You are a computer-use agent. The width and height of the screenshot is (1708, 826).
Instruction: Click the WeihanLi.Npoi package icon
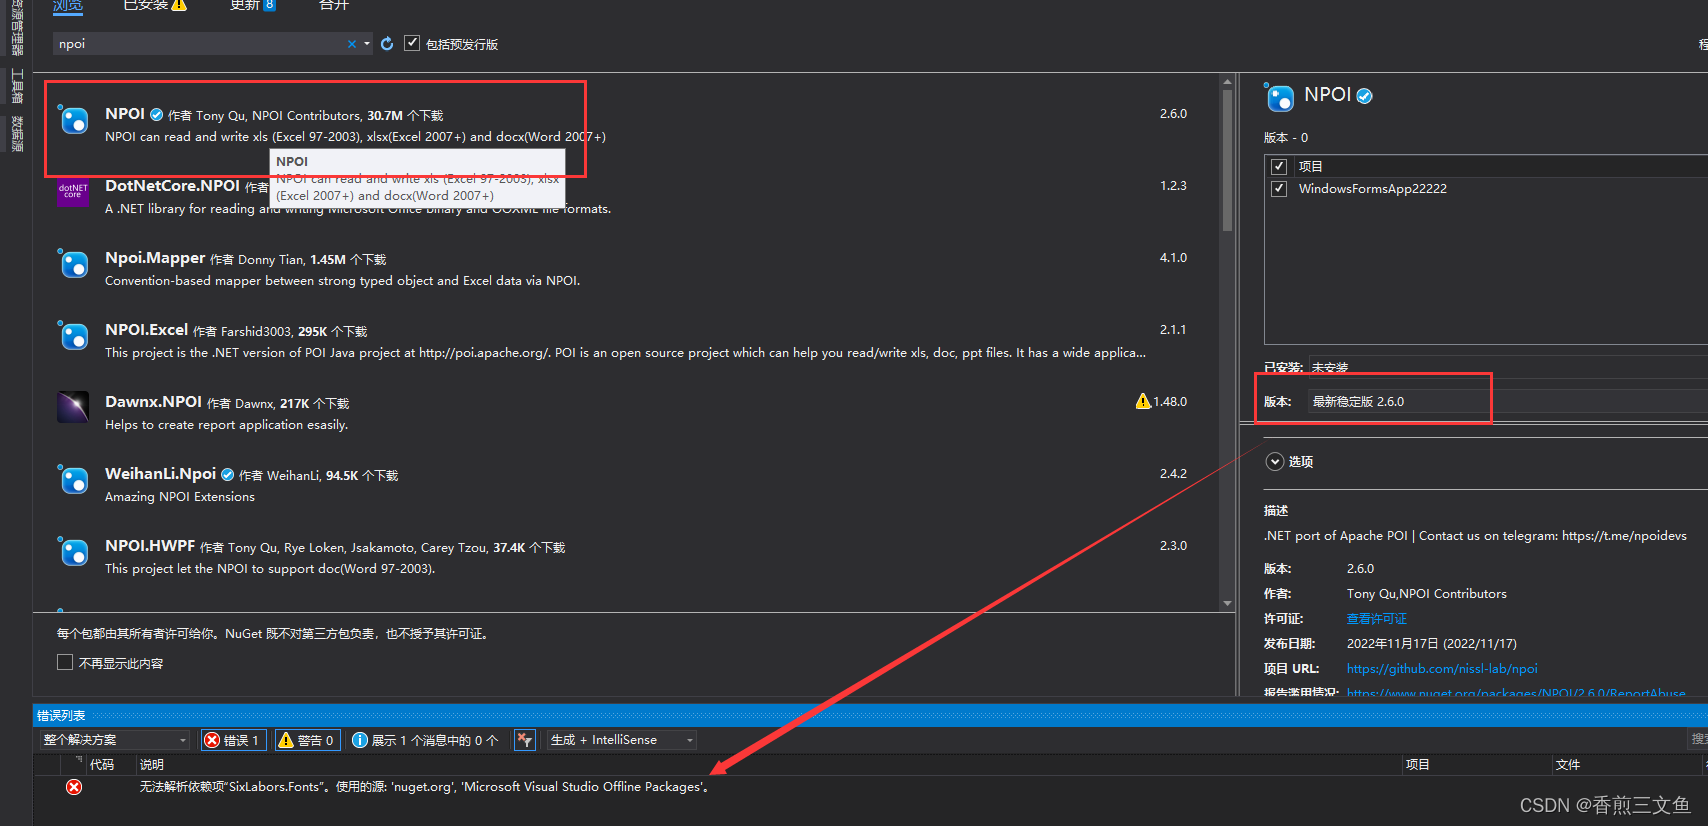tap(73, 479)
